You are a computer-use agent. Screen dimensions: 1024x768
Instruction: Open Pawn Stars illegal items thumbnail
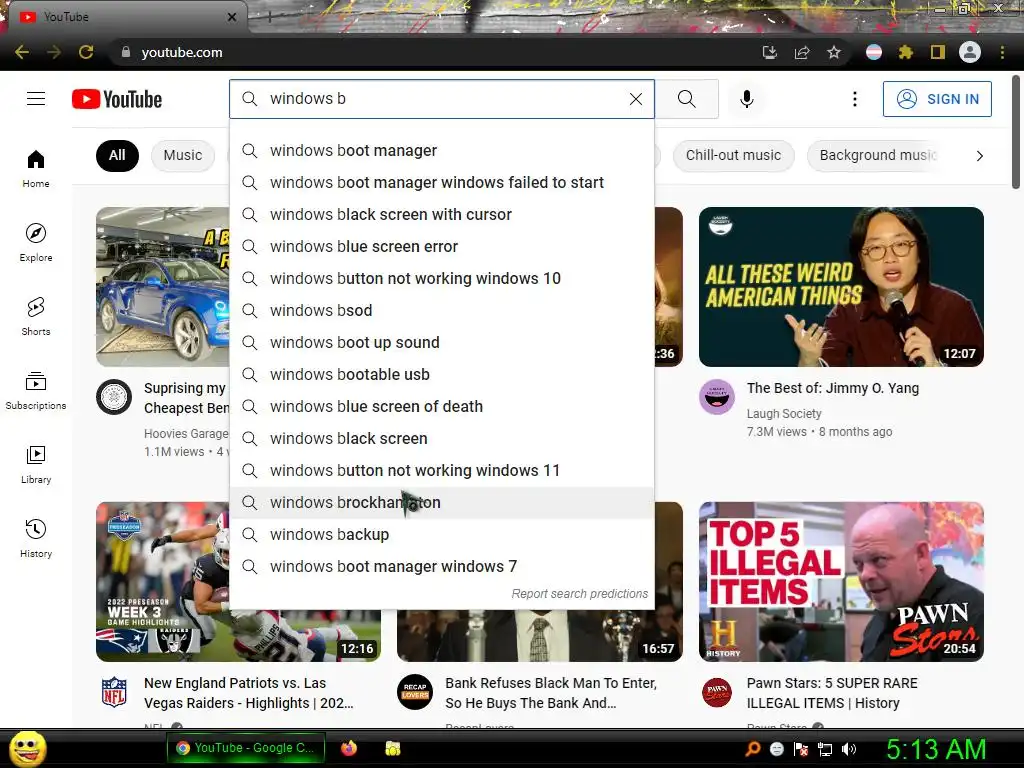point(841,582)
